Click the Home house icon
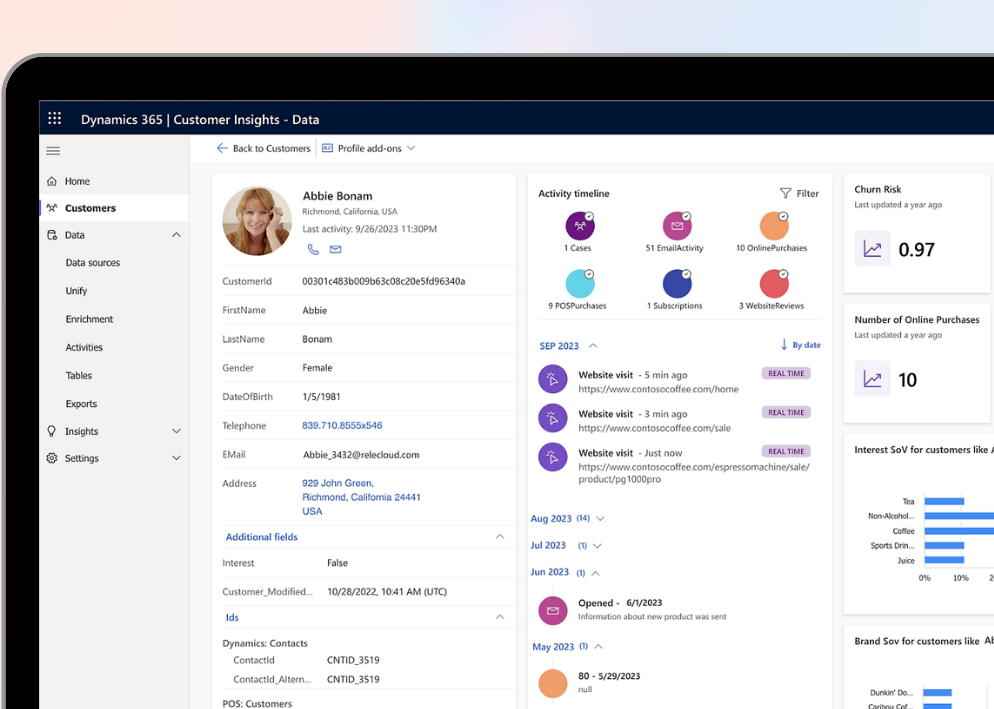This screenshot has height=709, width=994. coord(52,181)
